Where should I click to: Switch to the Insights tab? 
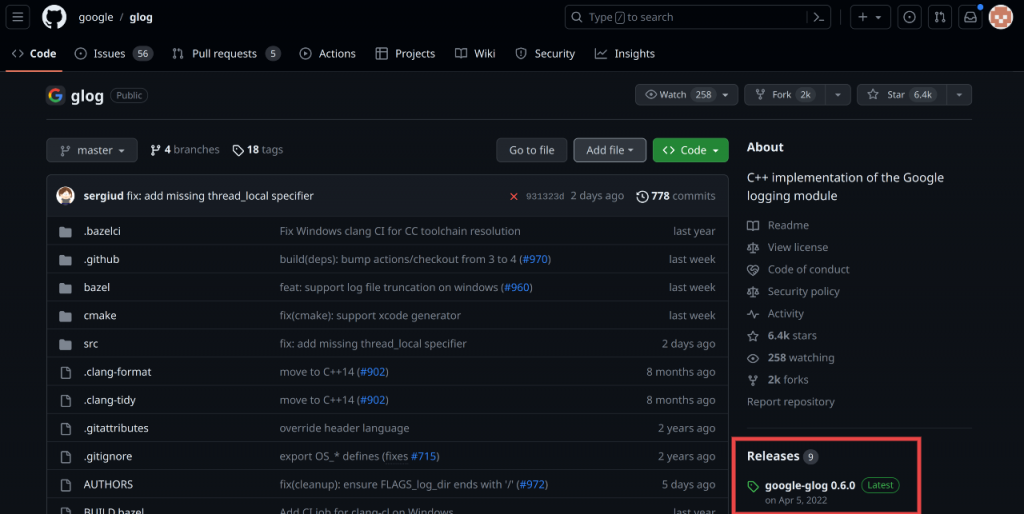[x=625, y=54]
